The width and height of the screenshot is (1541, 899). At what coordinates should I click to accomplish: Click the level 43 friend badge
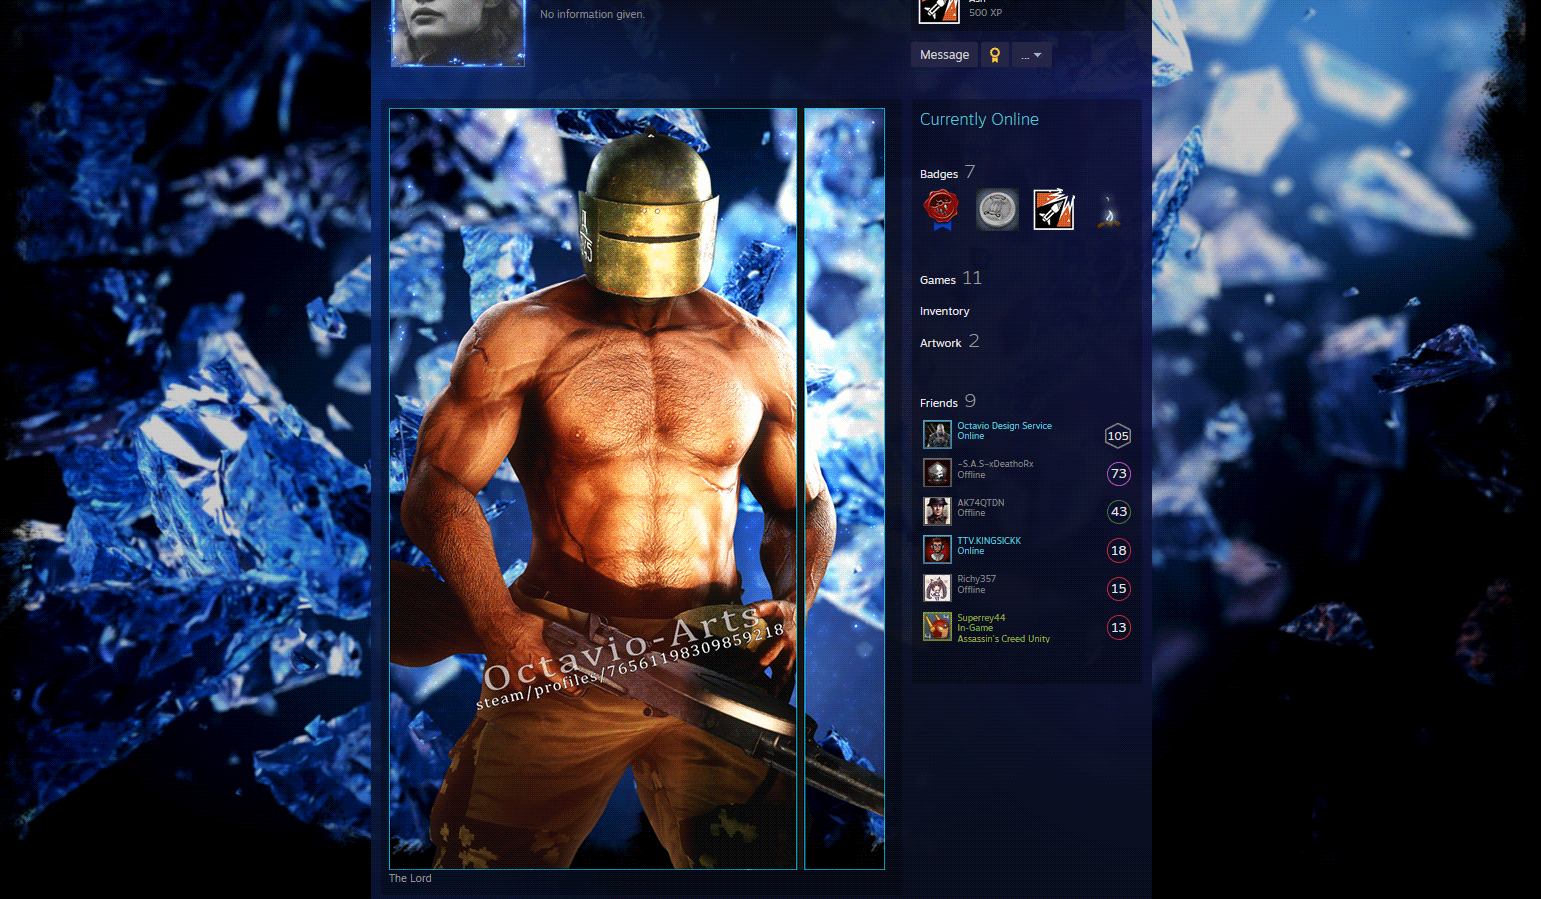pyautogui.click(x=1119, y=512)
